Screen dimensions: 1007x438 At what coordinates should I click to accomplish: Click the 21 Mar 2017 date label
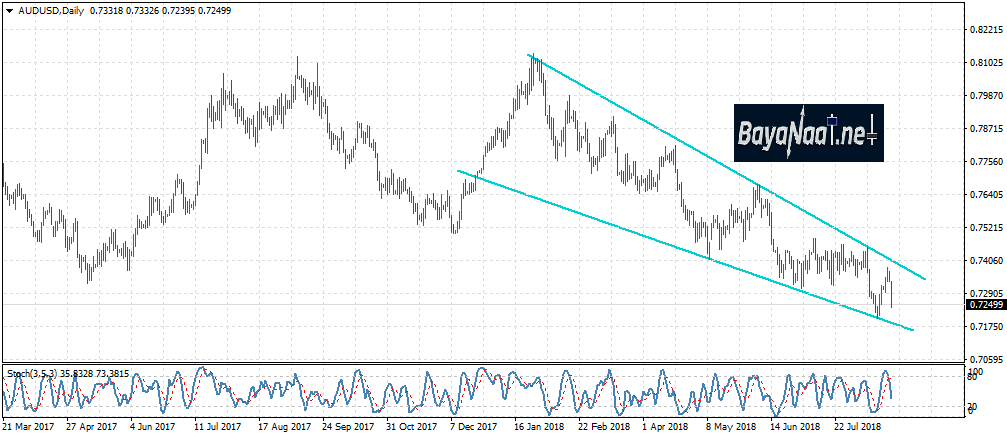tap(28, 425)
